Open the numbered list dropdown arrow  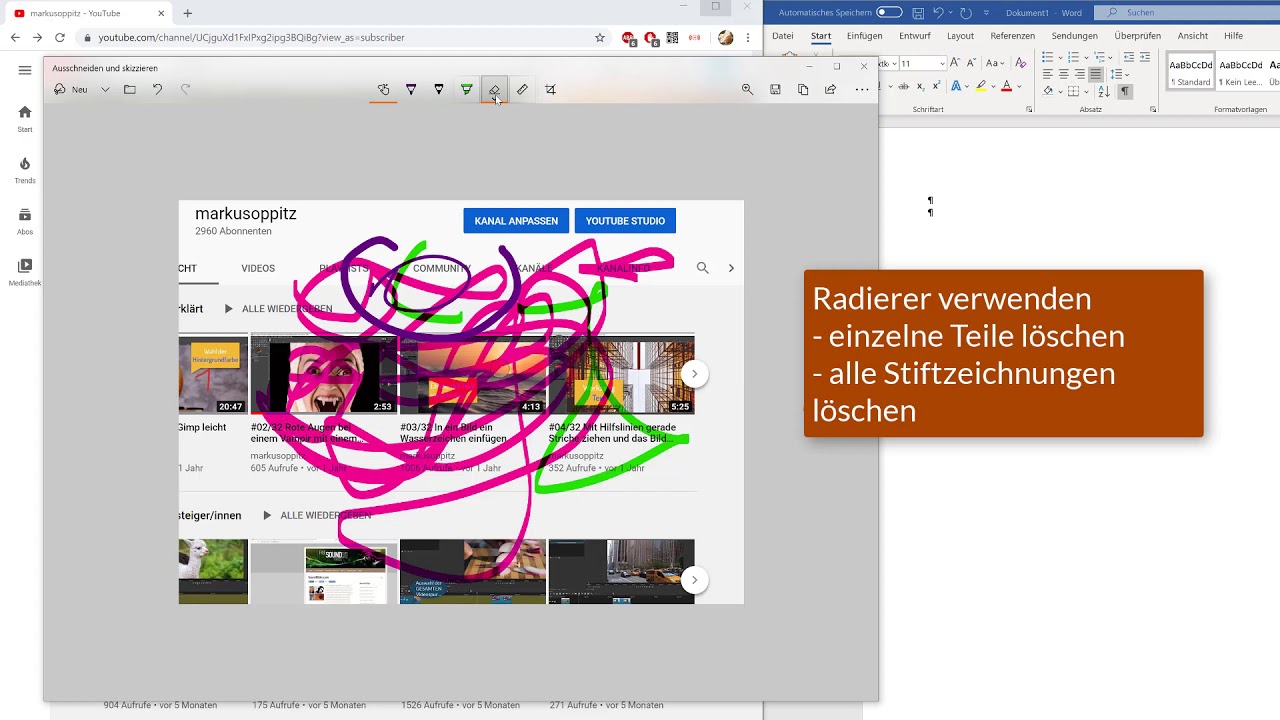coord(1086,57)
